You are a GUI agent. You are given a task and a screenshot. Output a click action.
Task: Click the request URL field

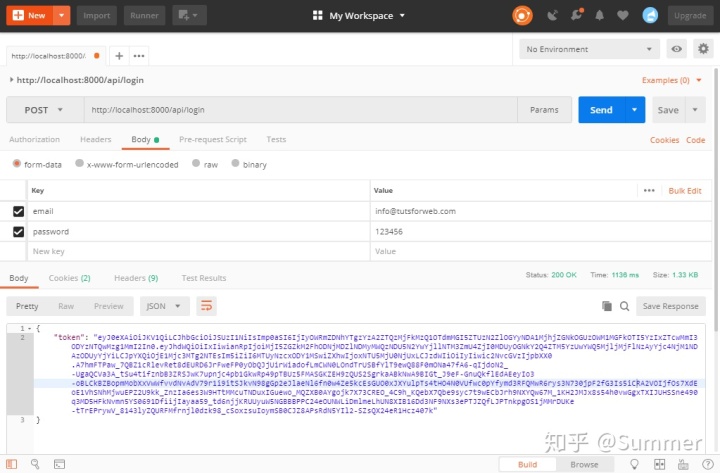tap(300, 110)
